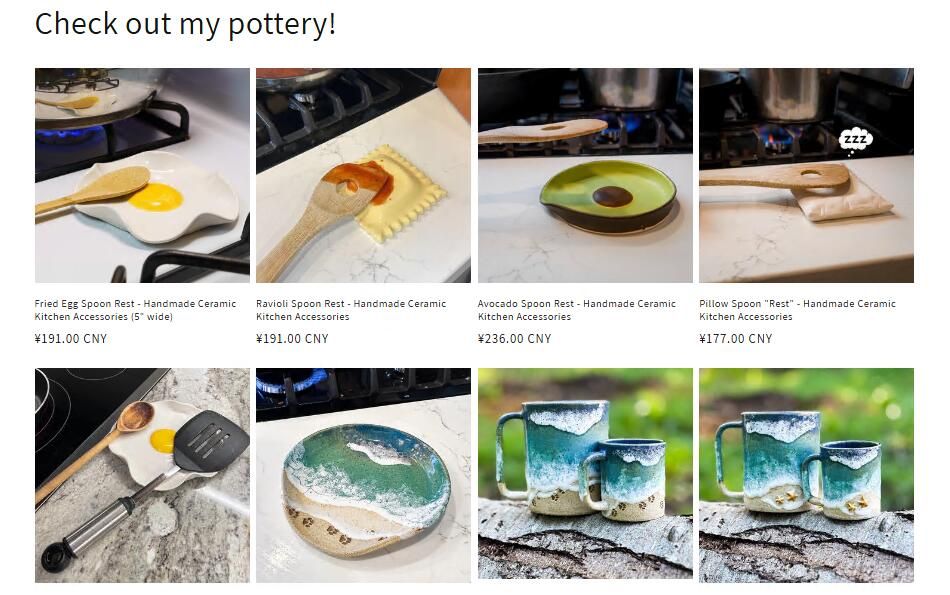Viewport: 950px width, 595px height.
Task: Open the ocean beach plate with paw prints
Action: click(363, 475)
